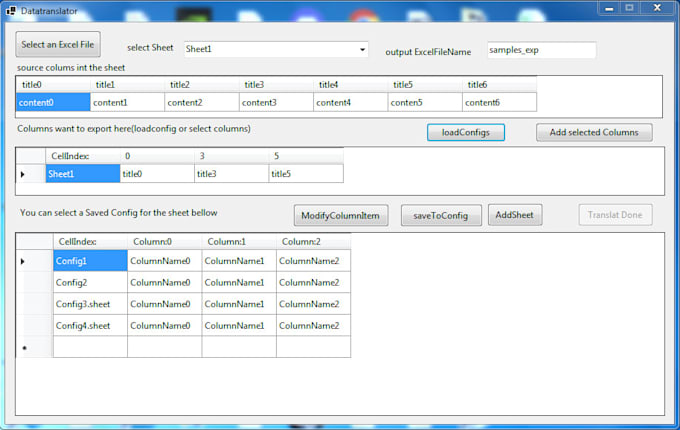Click the loadConfigs button
The width and height of the screenshot is (680, 430).
click(x=466, y=132)
